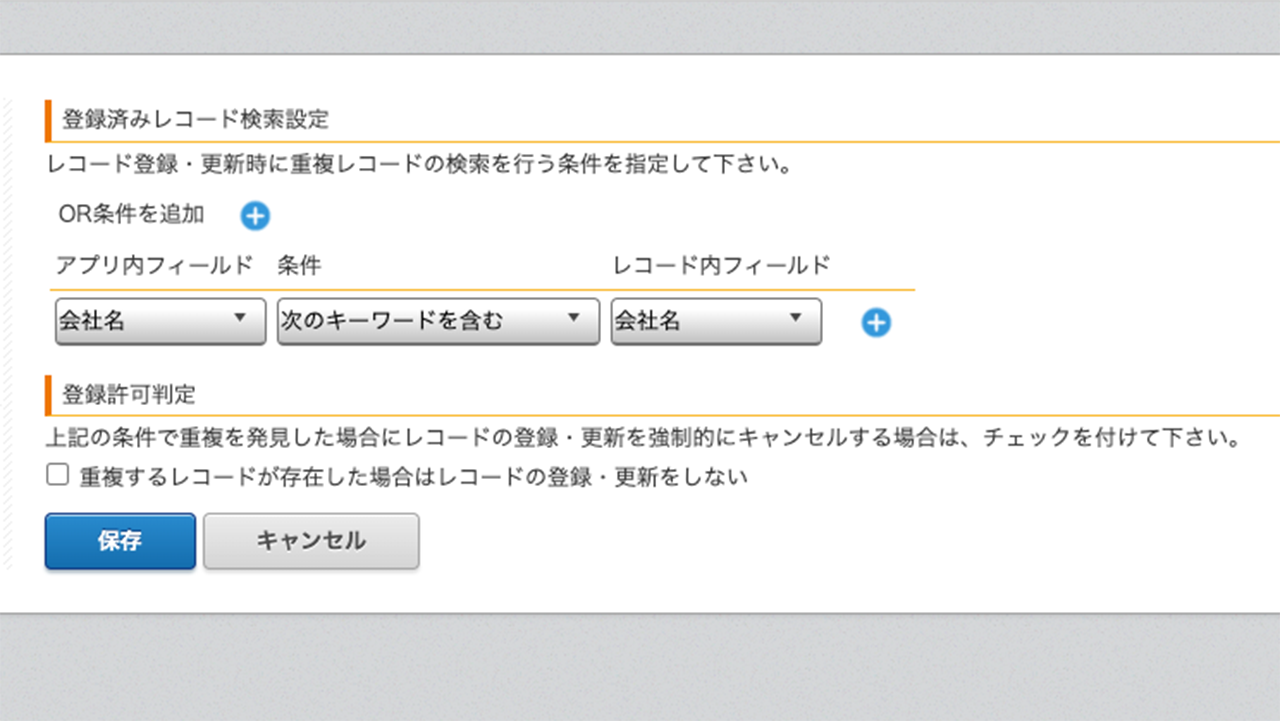Click the blue 保存 button
Viewport: 1280px width, 721px height.
point(120,541)
